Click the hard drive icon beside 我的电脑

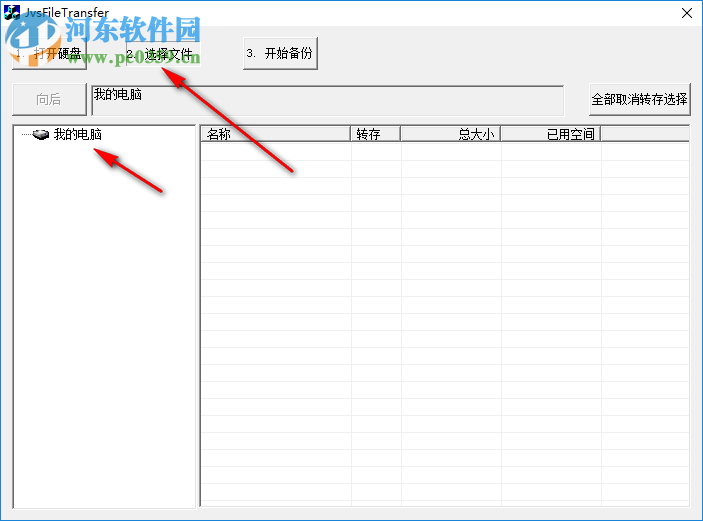click(x=41, y=134)
